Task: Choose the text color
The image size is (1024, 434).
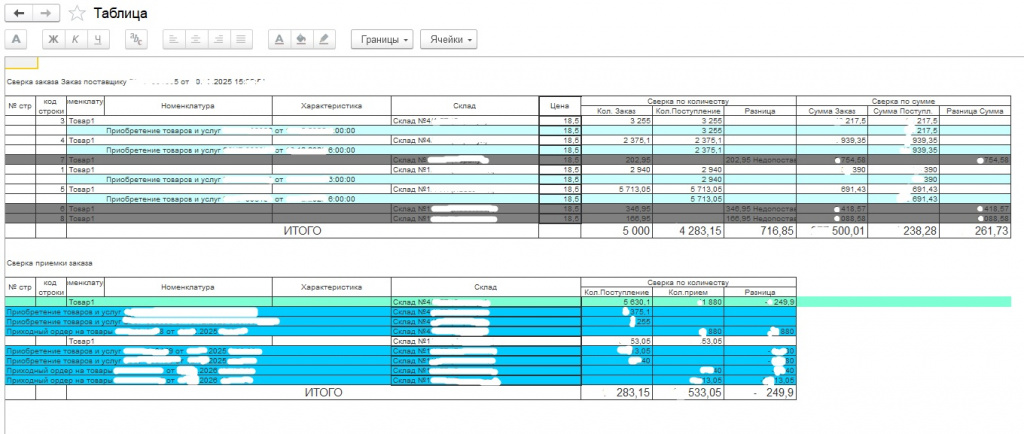Action: click(279, 40)
